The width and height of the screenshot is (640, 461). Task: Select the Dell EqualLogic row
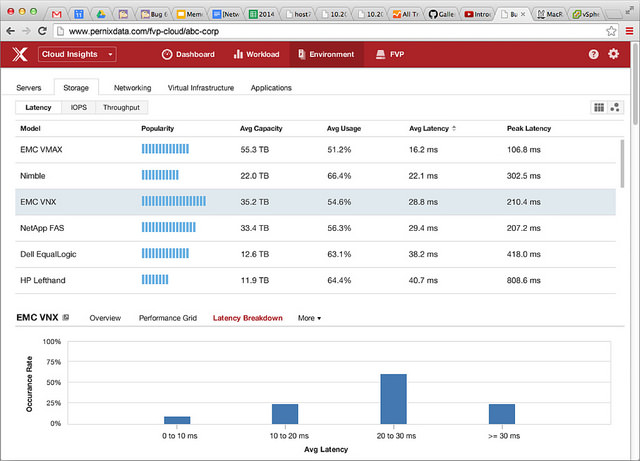pos(316,254)
